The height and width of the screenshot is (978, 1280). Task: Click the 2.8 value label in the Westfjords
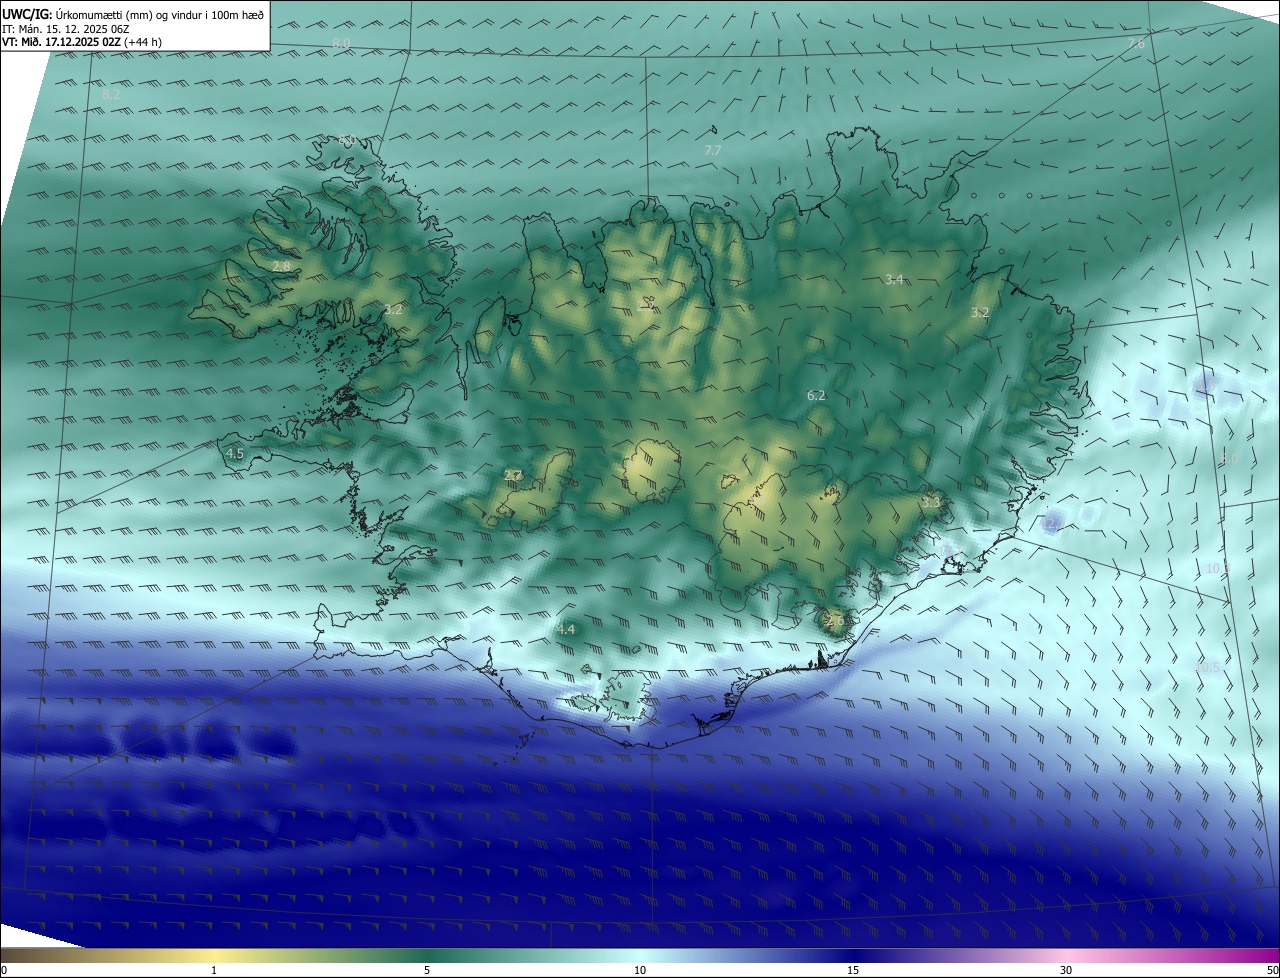[x=281, y=266]
